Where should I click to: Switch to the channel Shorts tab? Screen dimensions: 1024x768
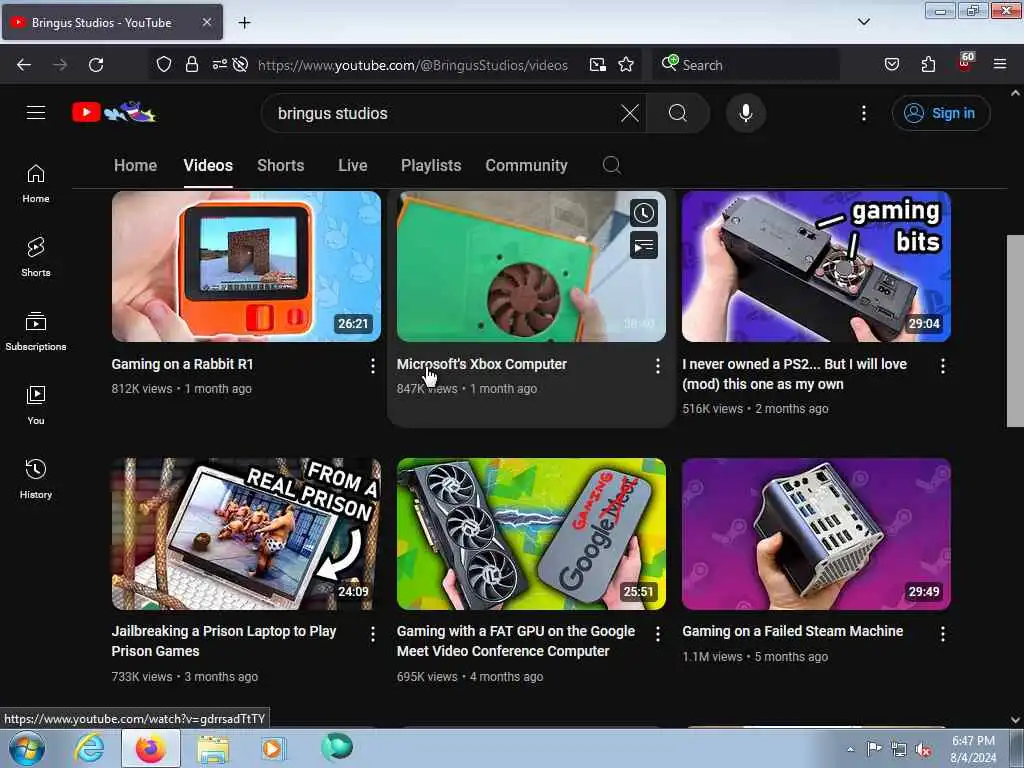280,165
